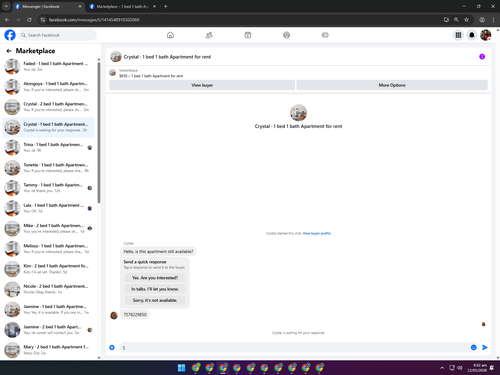This screenshot has height=375, width=500.
Task: Open a new browser tab
Action: point(166,6)
